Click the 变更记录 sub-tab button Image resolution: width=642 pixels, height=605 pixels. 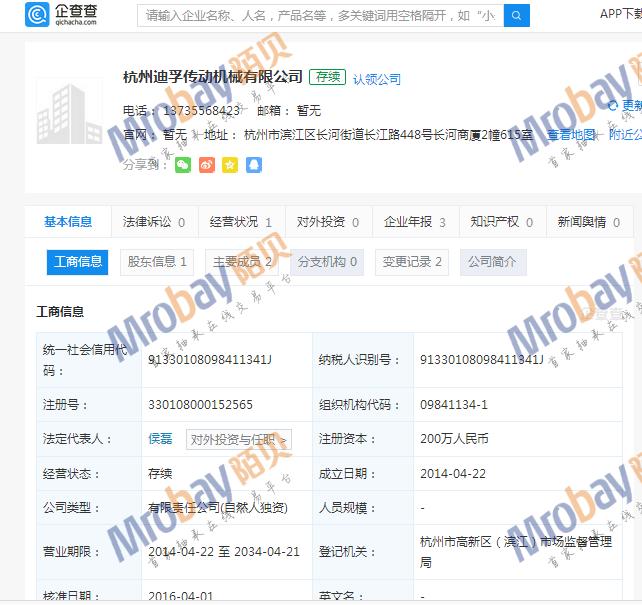[413, 262]
